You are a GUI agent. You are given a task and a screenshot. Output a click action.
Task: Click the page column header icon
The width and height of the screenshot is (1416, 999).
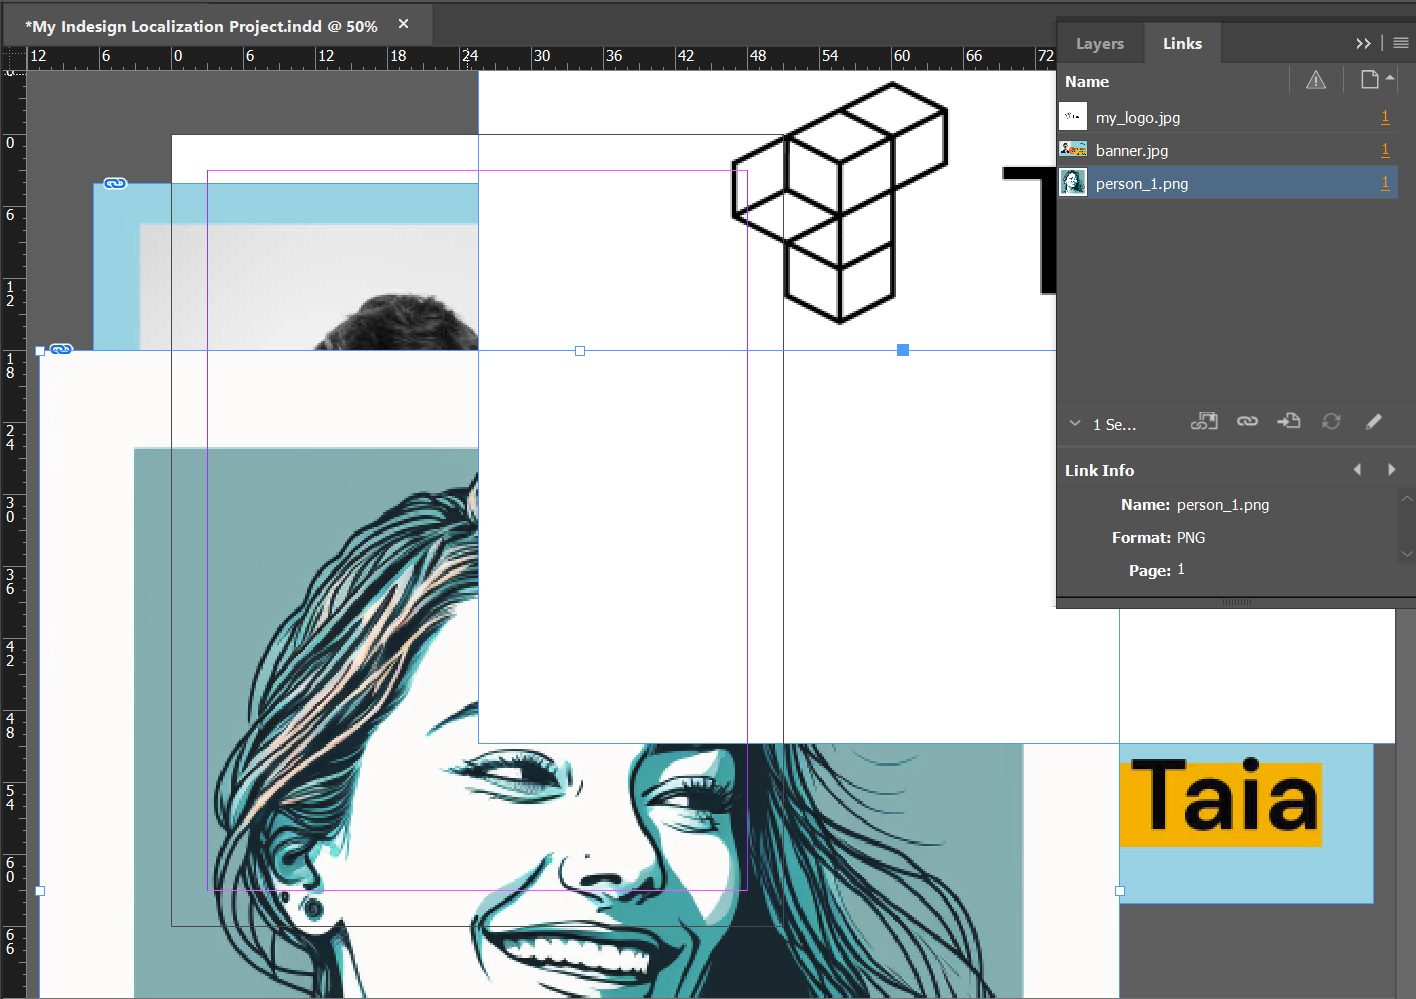1369,80
